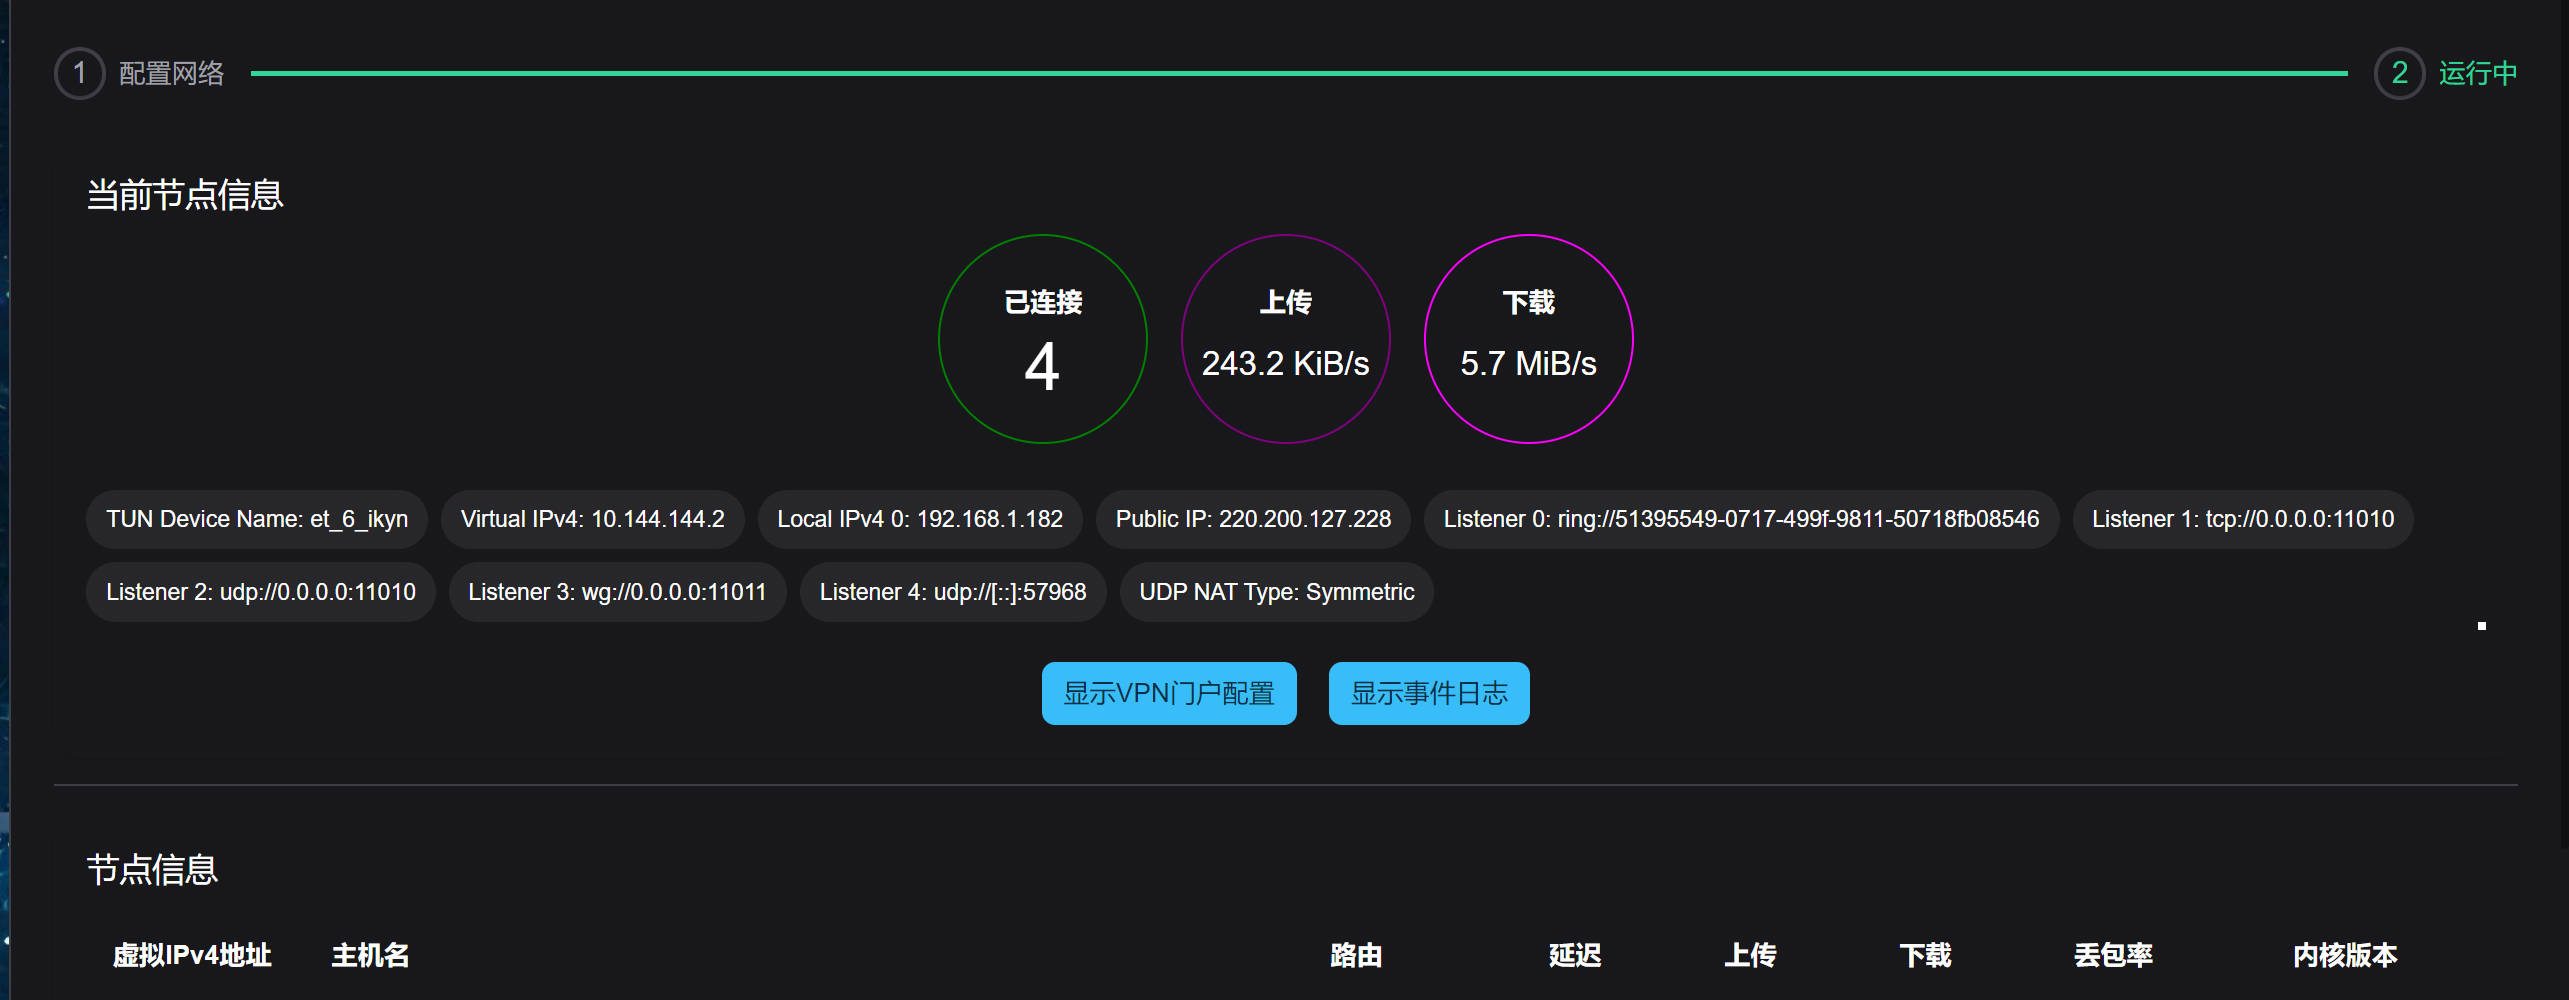This screenshot has height=1000, width=2569.
Task: Click the TUN Device Name et_6_ikyn chip
Action: pyautogui.click(x=256, y=518)
